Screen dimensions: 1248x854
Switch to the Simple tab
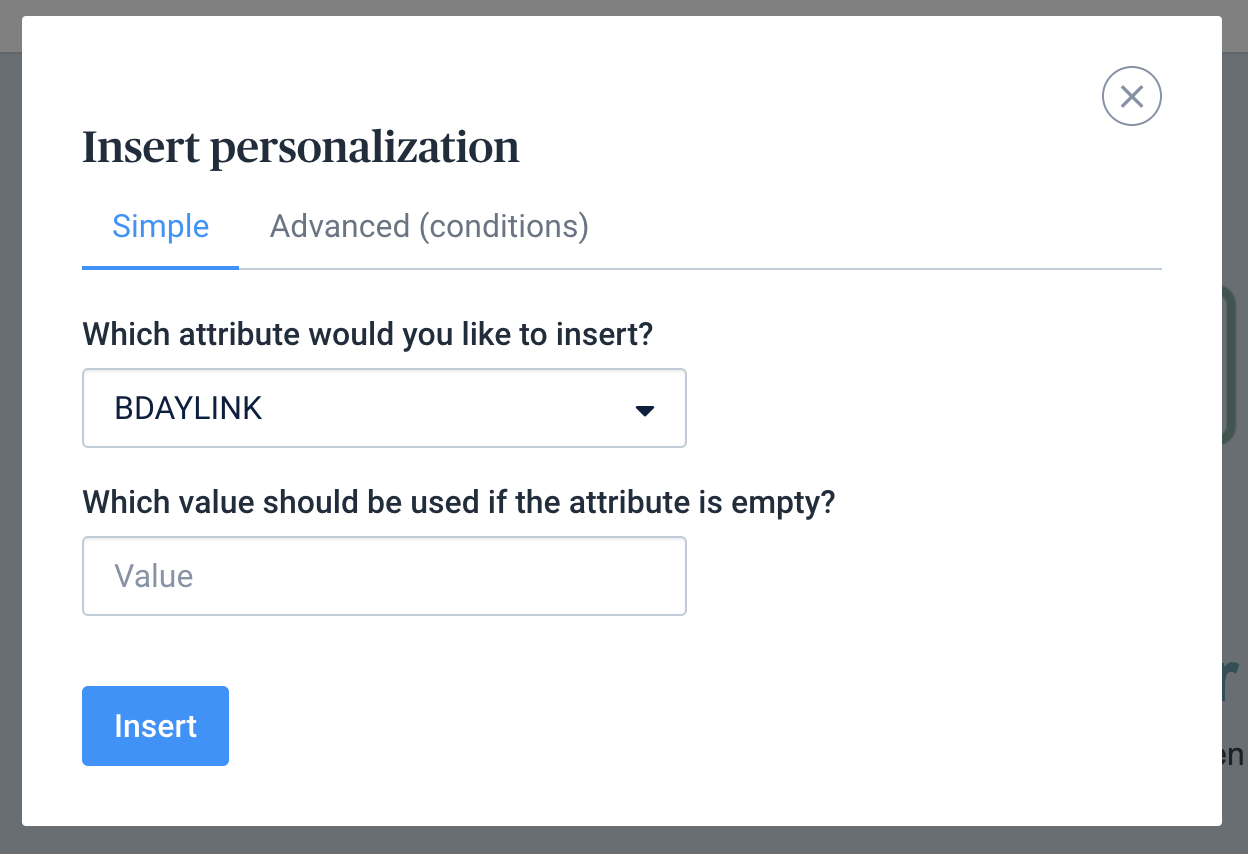[160, 226]
